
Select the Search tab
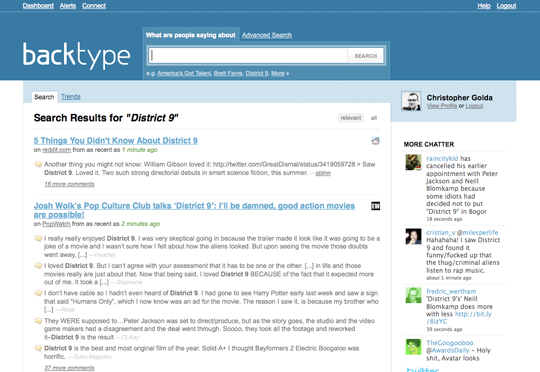(x=44, y=97)
